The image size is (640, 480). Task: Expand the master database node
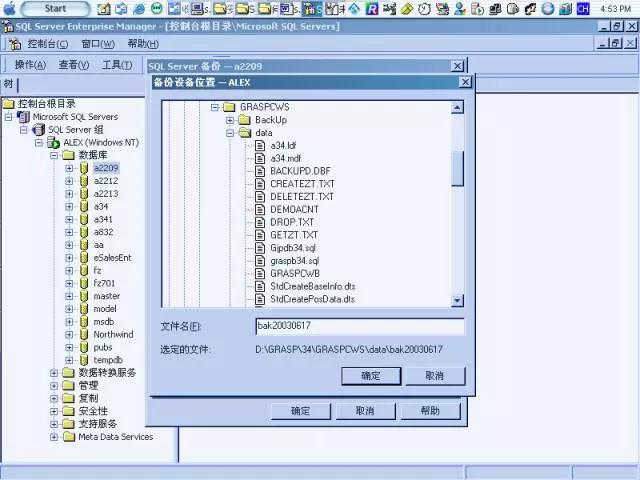tap(69, 296)
